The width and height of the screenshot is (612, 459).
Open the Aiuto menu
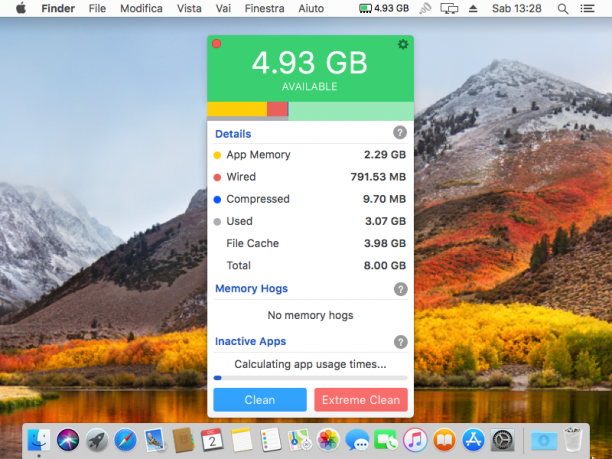tap(311, 8)
